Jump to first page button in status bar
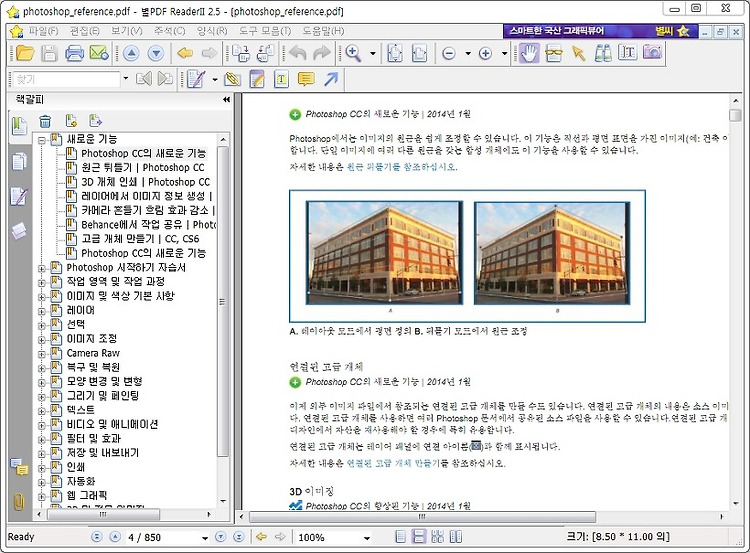The height and width of the screenshot is (553, 750). 97,537
